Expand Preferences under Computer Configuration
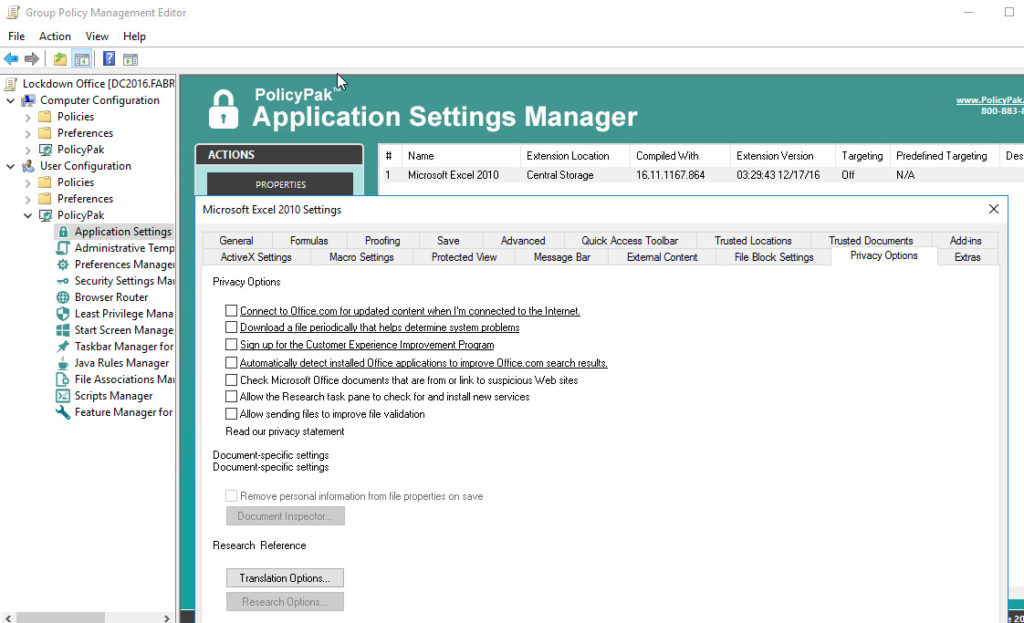1024x623 pixels. 27,134
